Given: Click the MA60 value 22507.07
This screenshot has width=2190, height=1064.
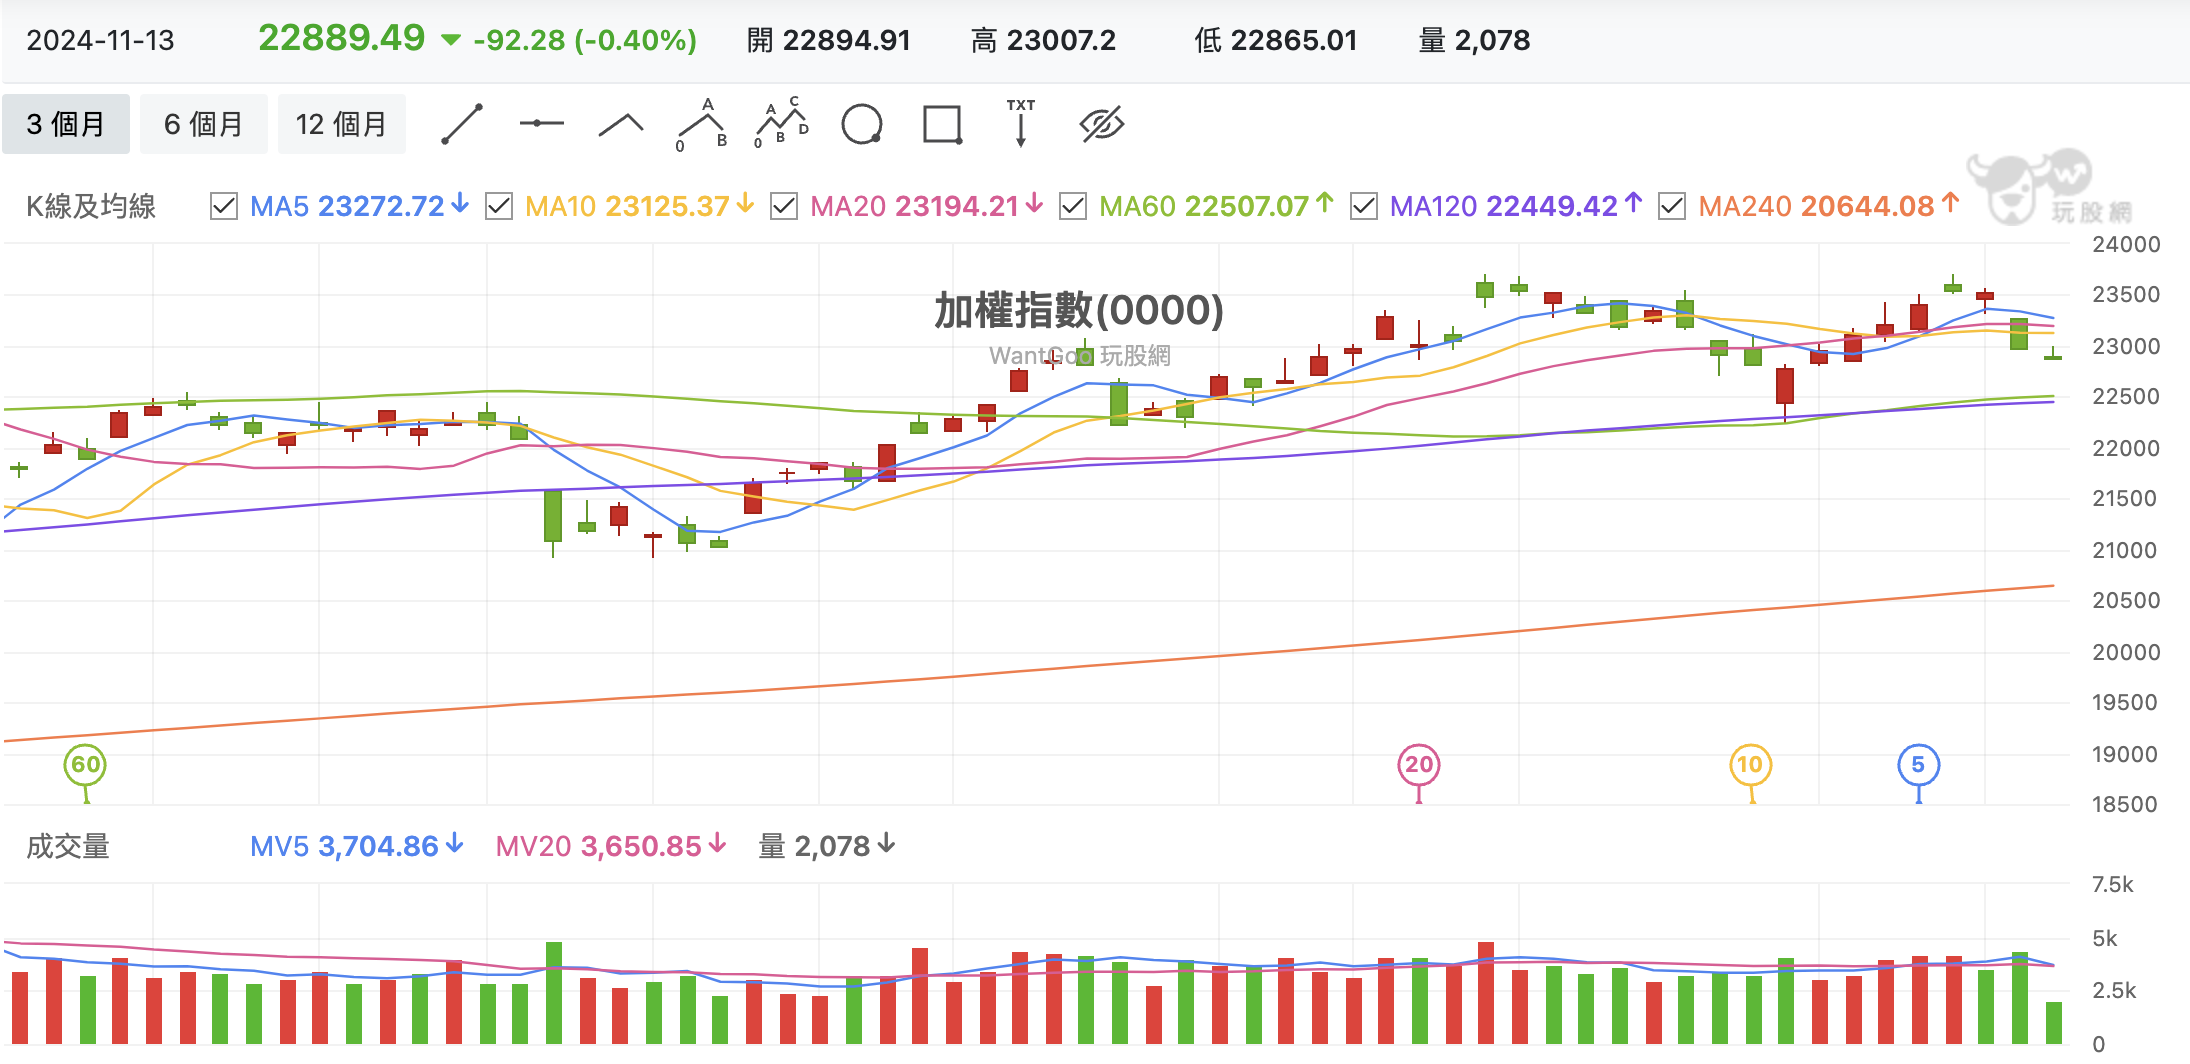Looking at the screenshot, I should click(x=1247, y=206).
